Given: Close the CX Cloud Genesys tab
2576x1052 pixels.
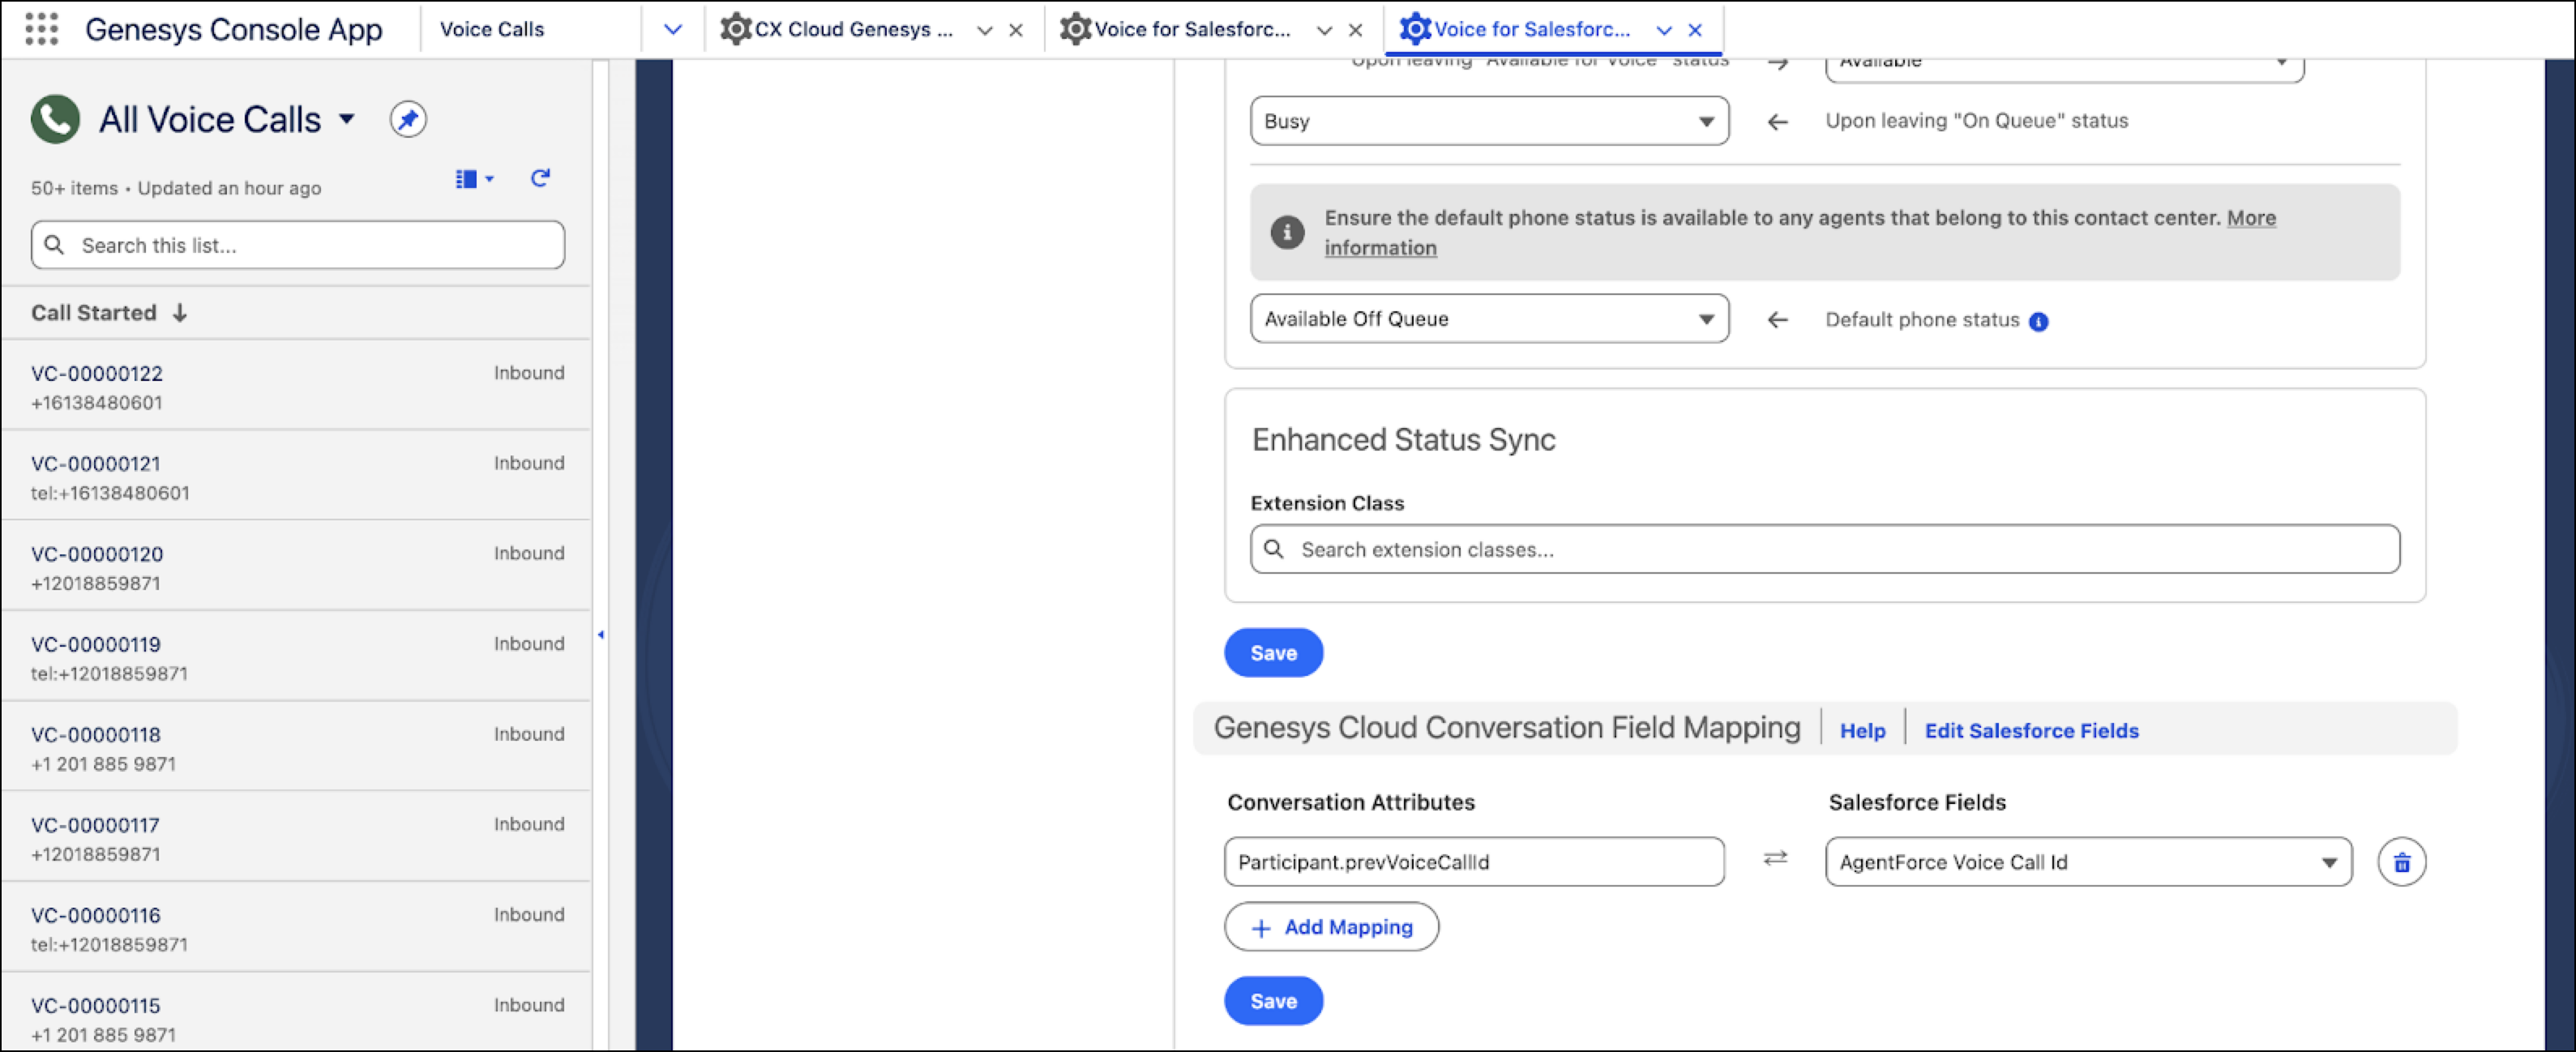Looking at the screenshot, I should (x=1015, y=30).
